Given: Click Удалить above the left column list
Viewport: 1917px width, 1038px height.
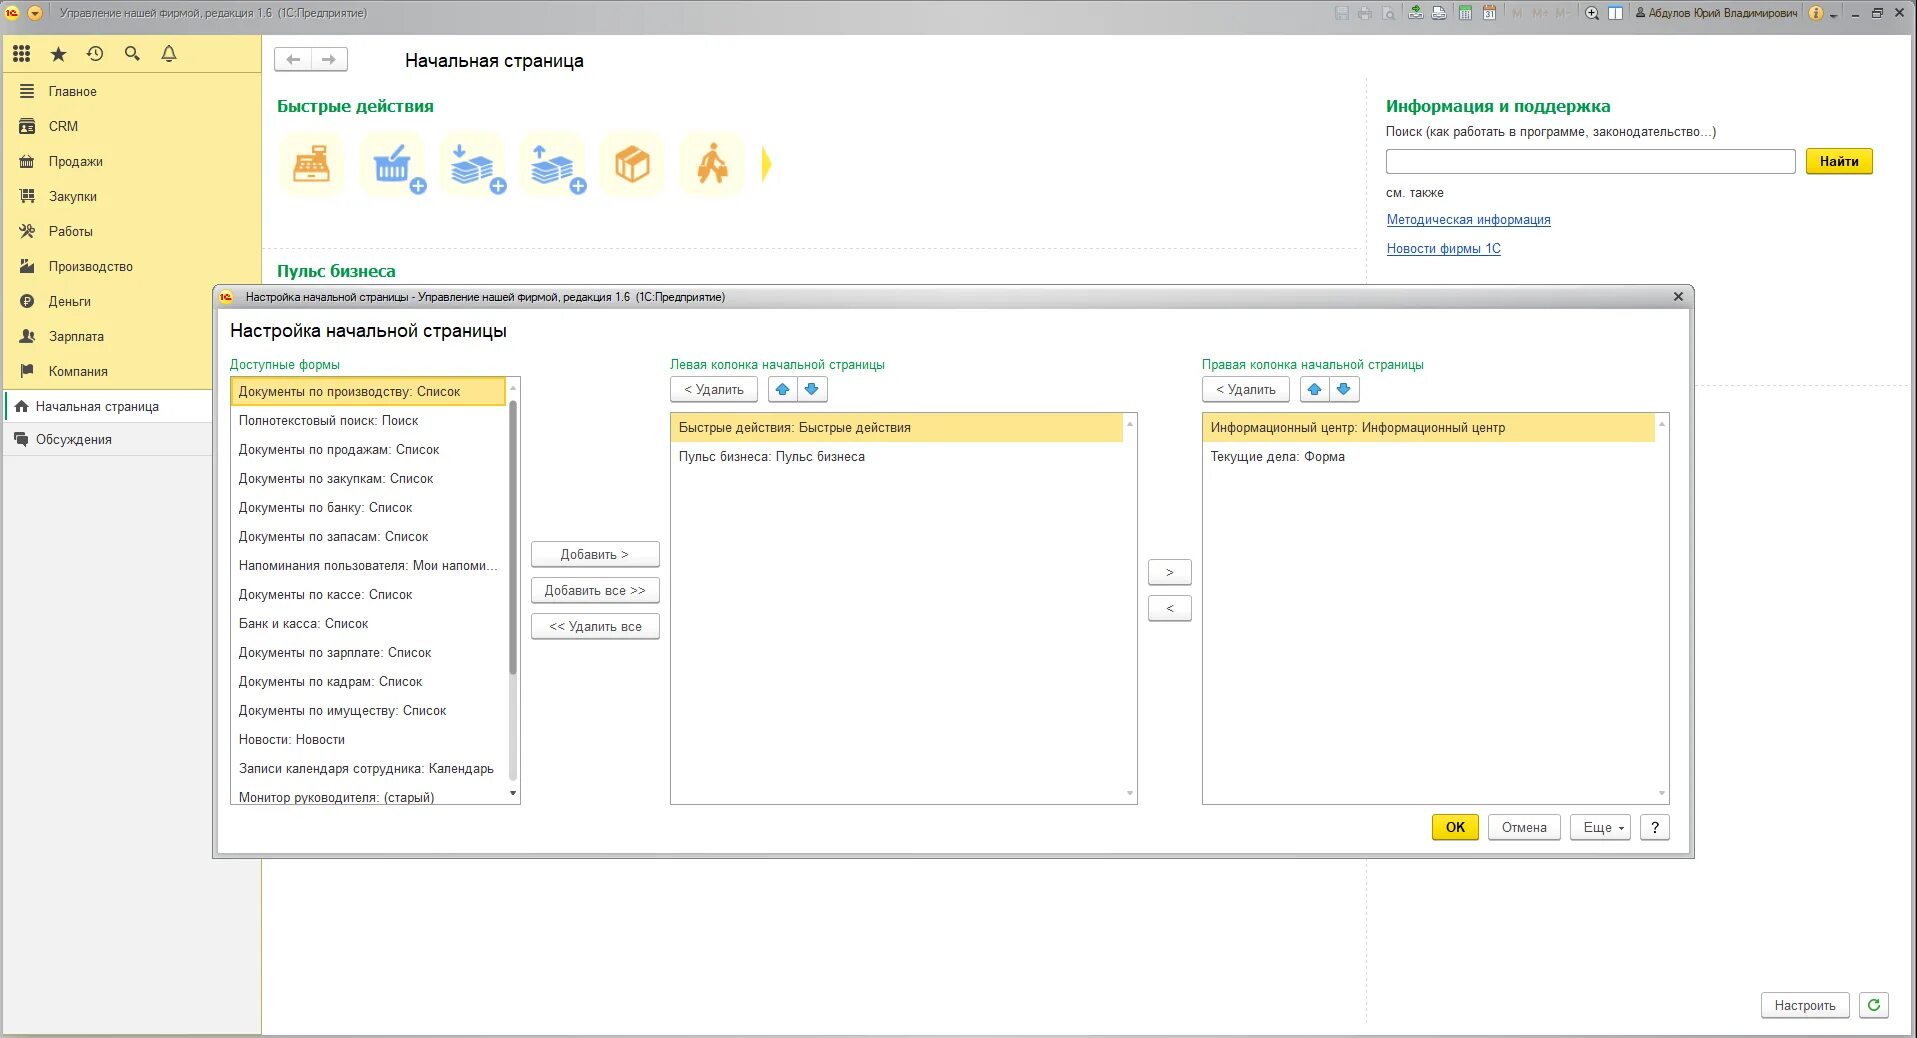Looking at the screenshot, I should (x=714, y=389).
